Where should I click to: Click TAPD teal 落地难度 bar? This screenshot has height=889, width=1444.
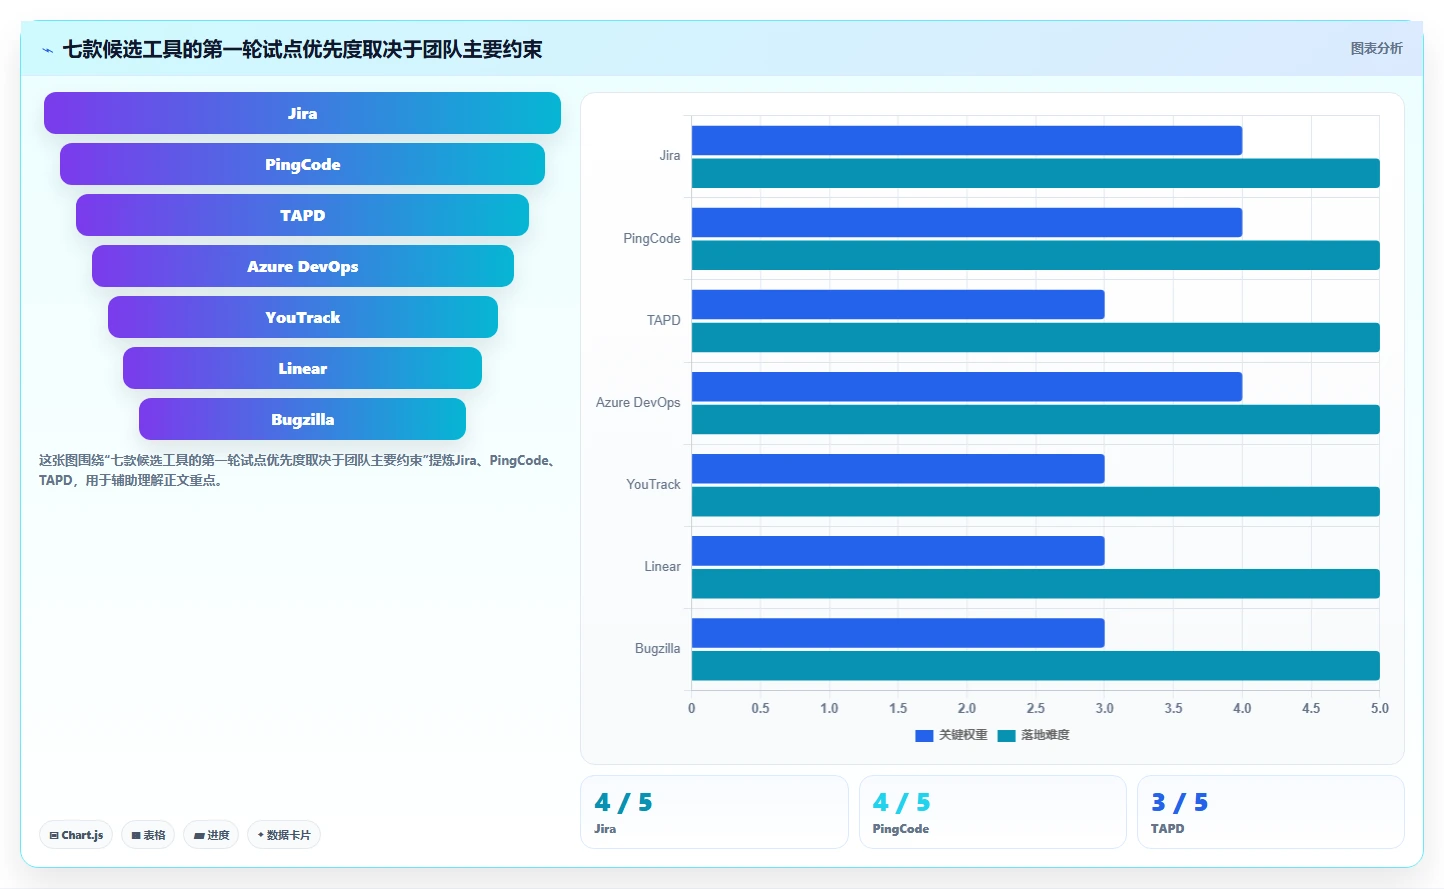1036,337
